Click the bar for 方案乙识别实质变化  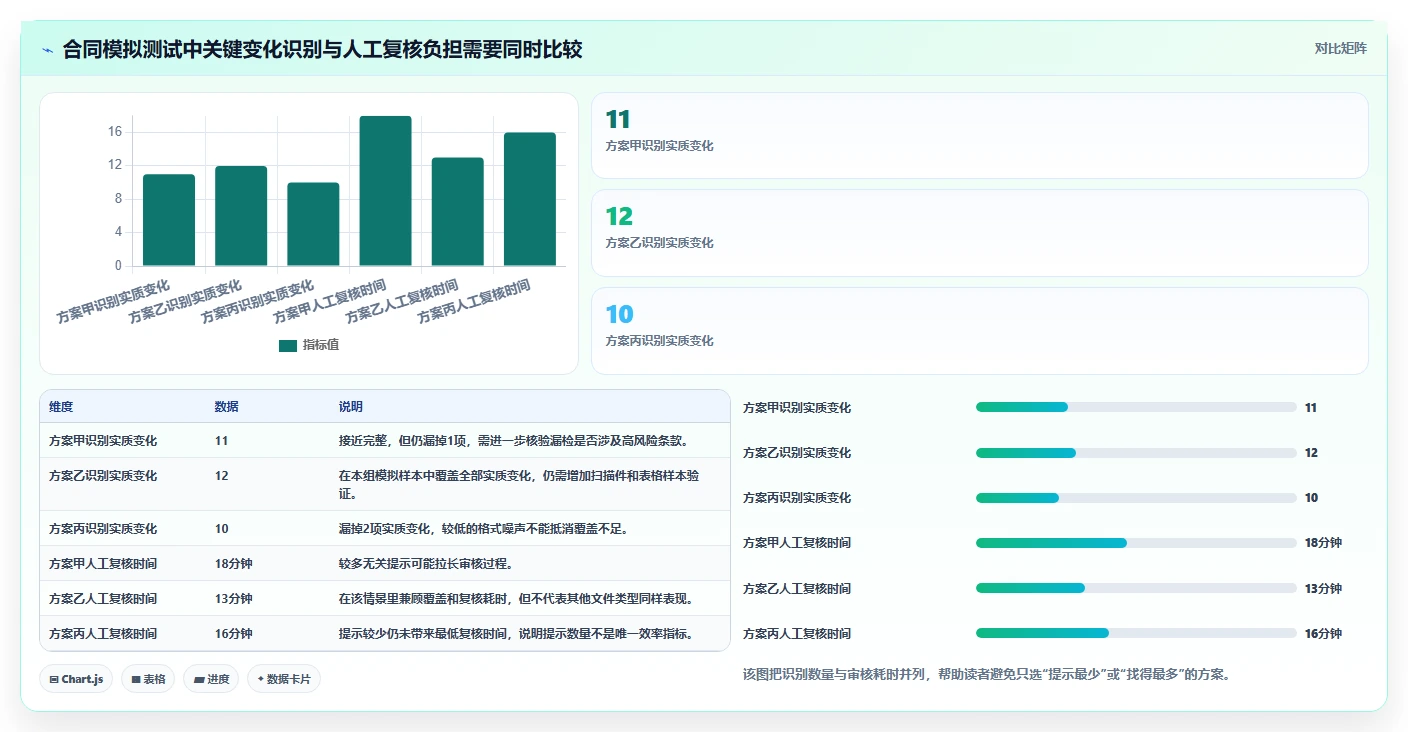click(241, 216)
